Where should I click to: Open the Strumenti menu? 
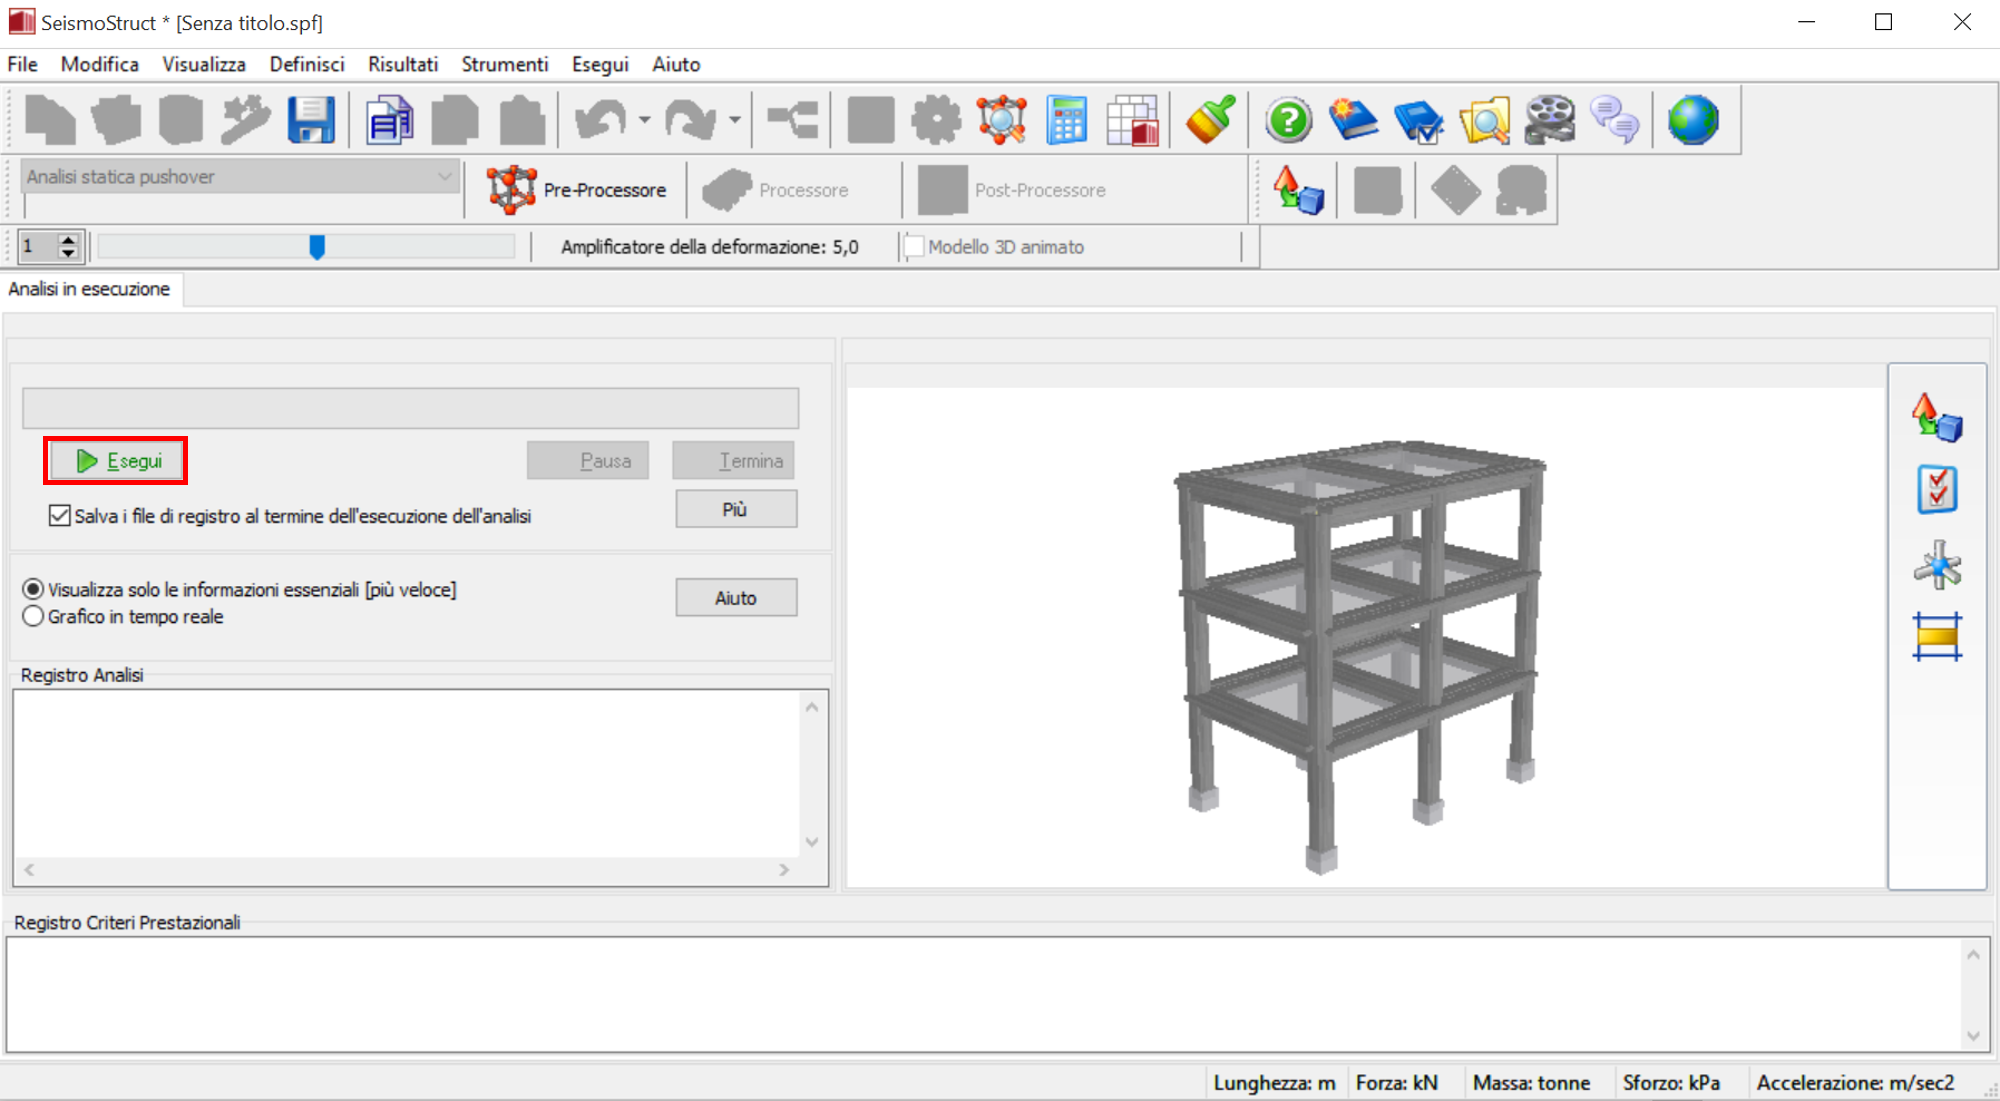[504, 64]
